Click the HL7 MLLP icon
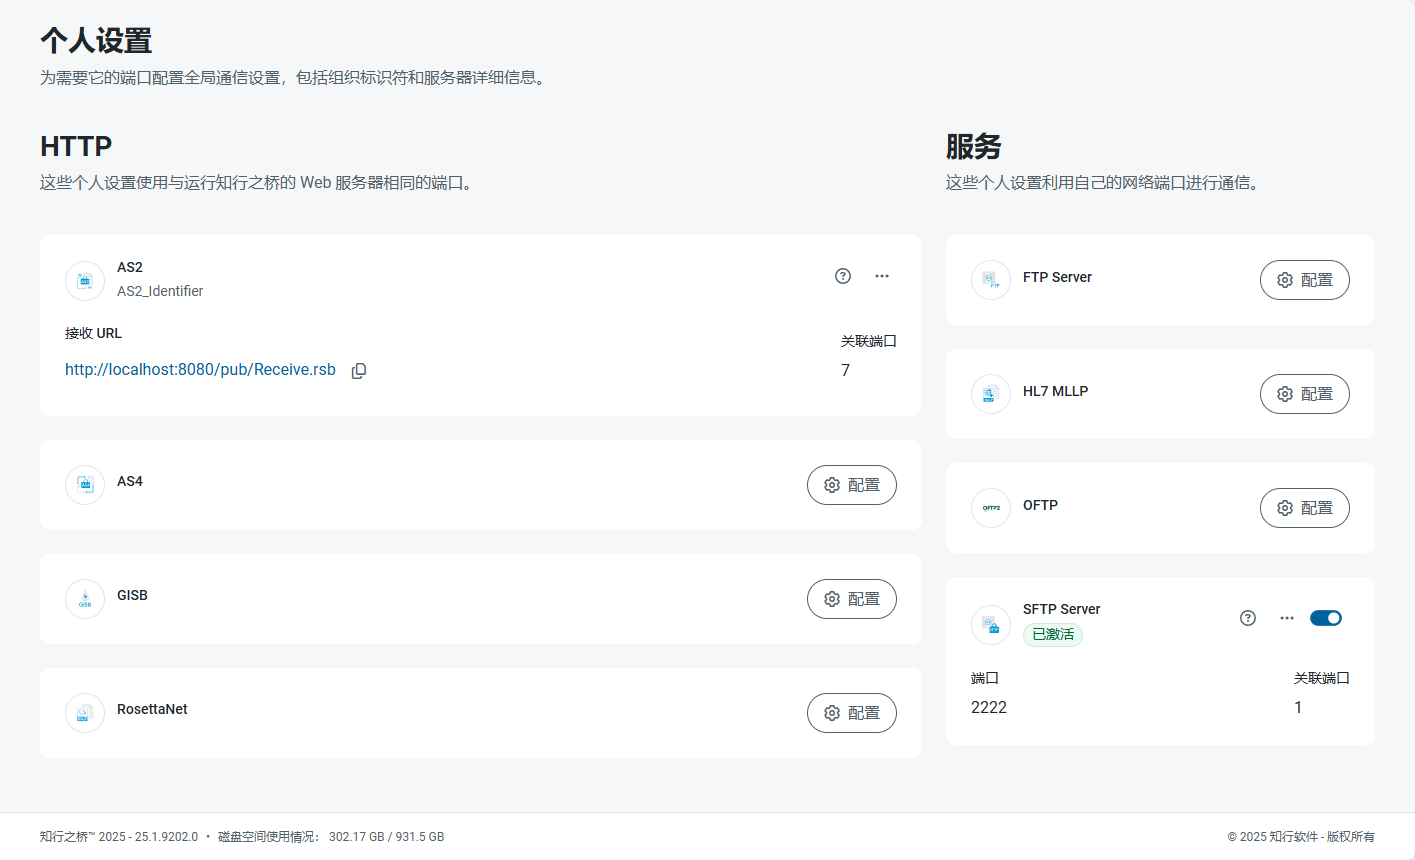This screenshot has width=1415, height=860. tap(990, 394)
